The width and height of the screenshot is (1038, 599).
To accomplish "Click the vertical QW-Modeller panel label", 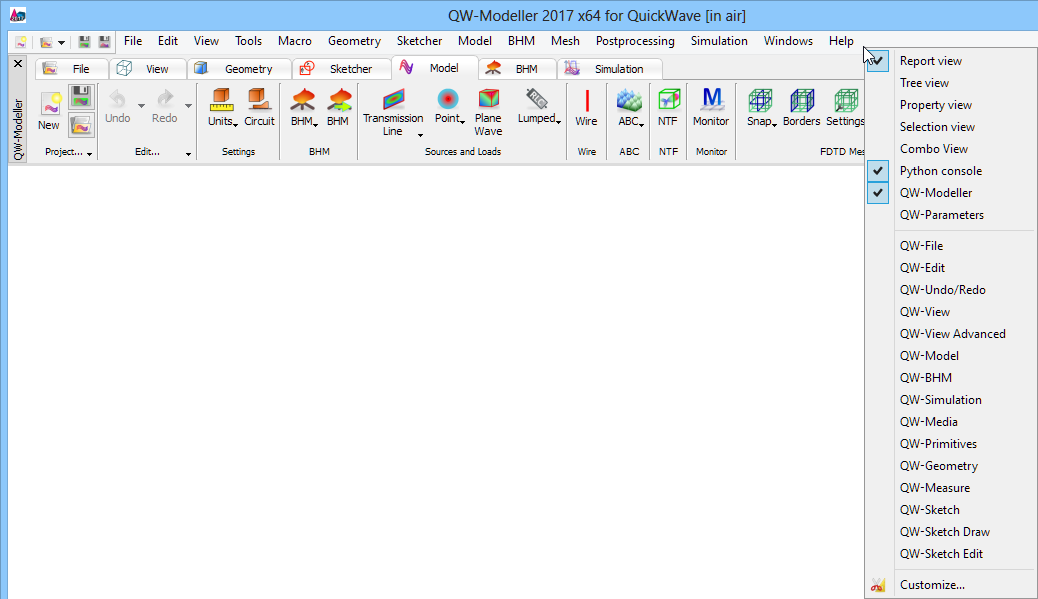I will click(18, 130).
